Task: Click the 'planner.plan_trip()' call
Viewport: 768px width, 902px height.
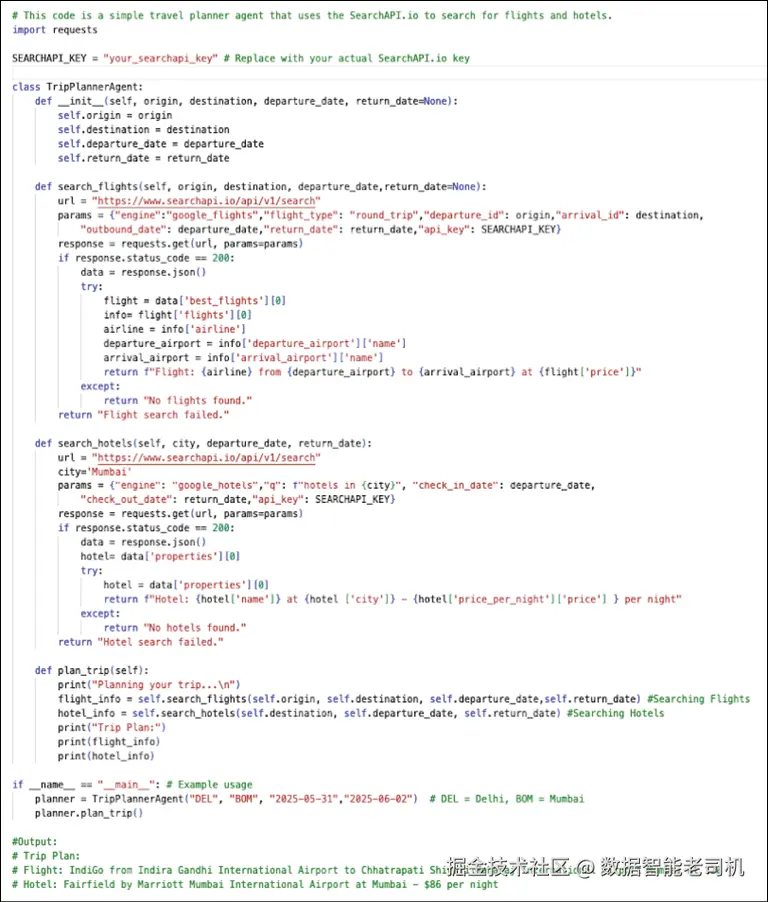Action: click(89, 813)
